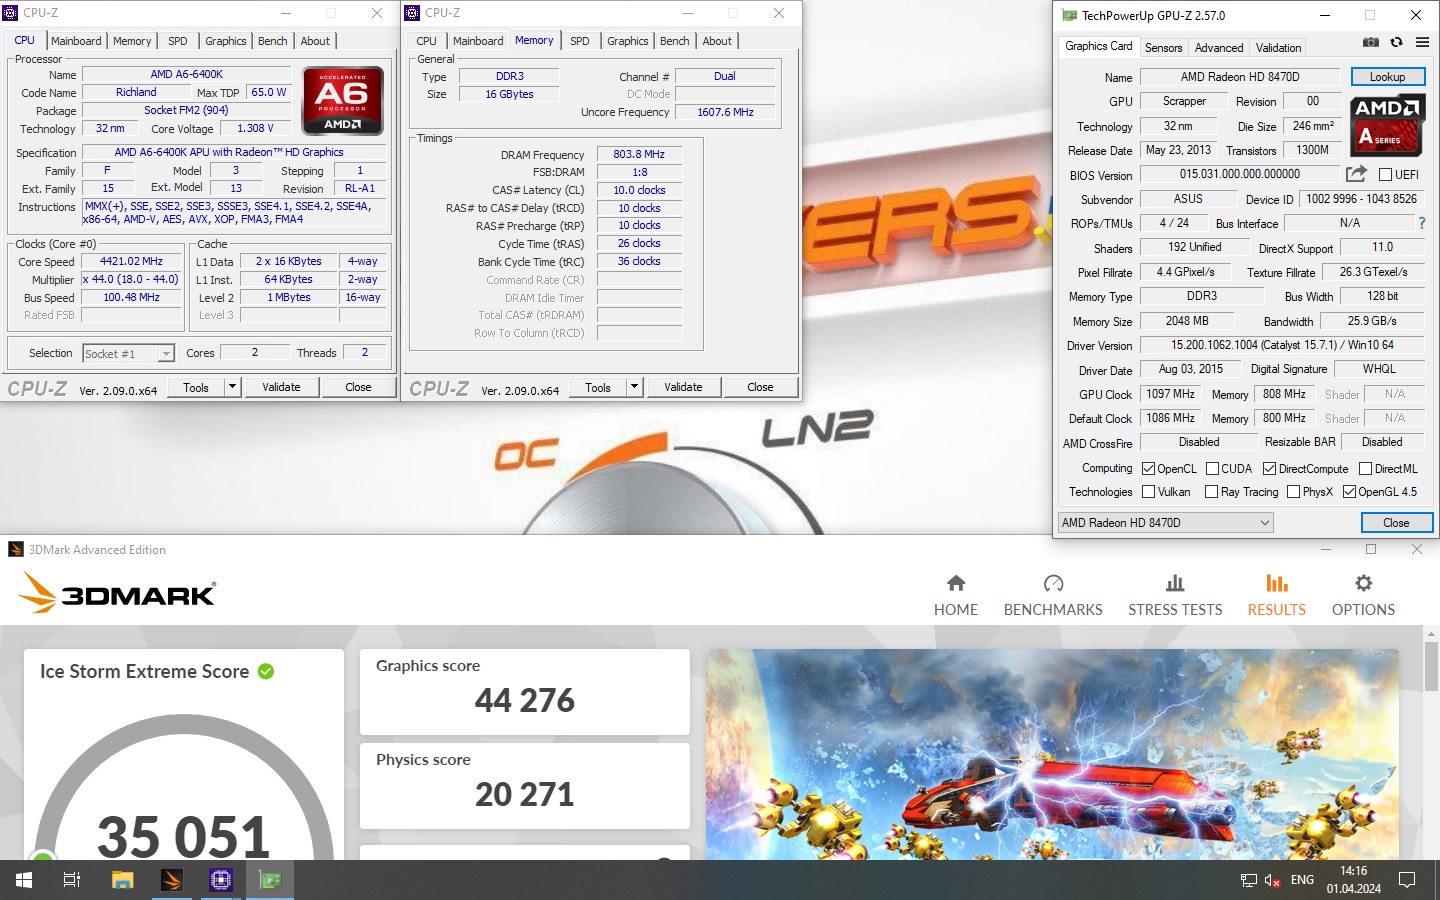Toggle PhysX checkbox
This screenshot has width=1440, height=900.
pyautogui.click(x=1293, y=491)
